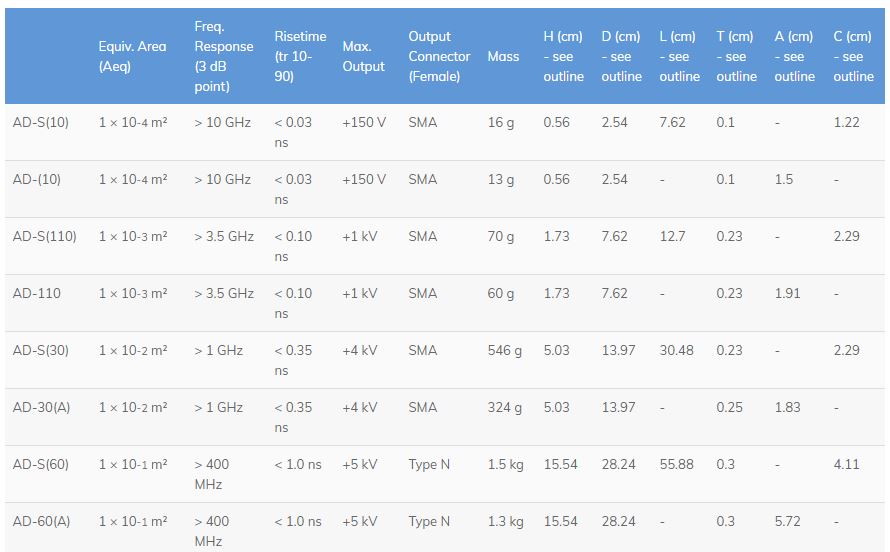Click the 546 g mass cell
The height and width of the screenshot is (552, 890).
pyautogui.click(x=504, y=350)
